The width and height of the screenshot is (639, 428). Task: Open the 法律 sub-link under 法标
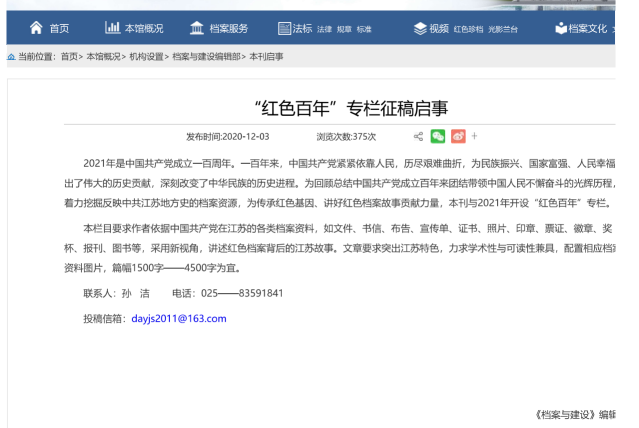tap(324, 30)
